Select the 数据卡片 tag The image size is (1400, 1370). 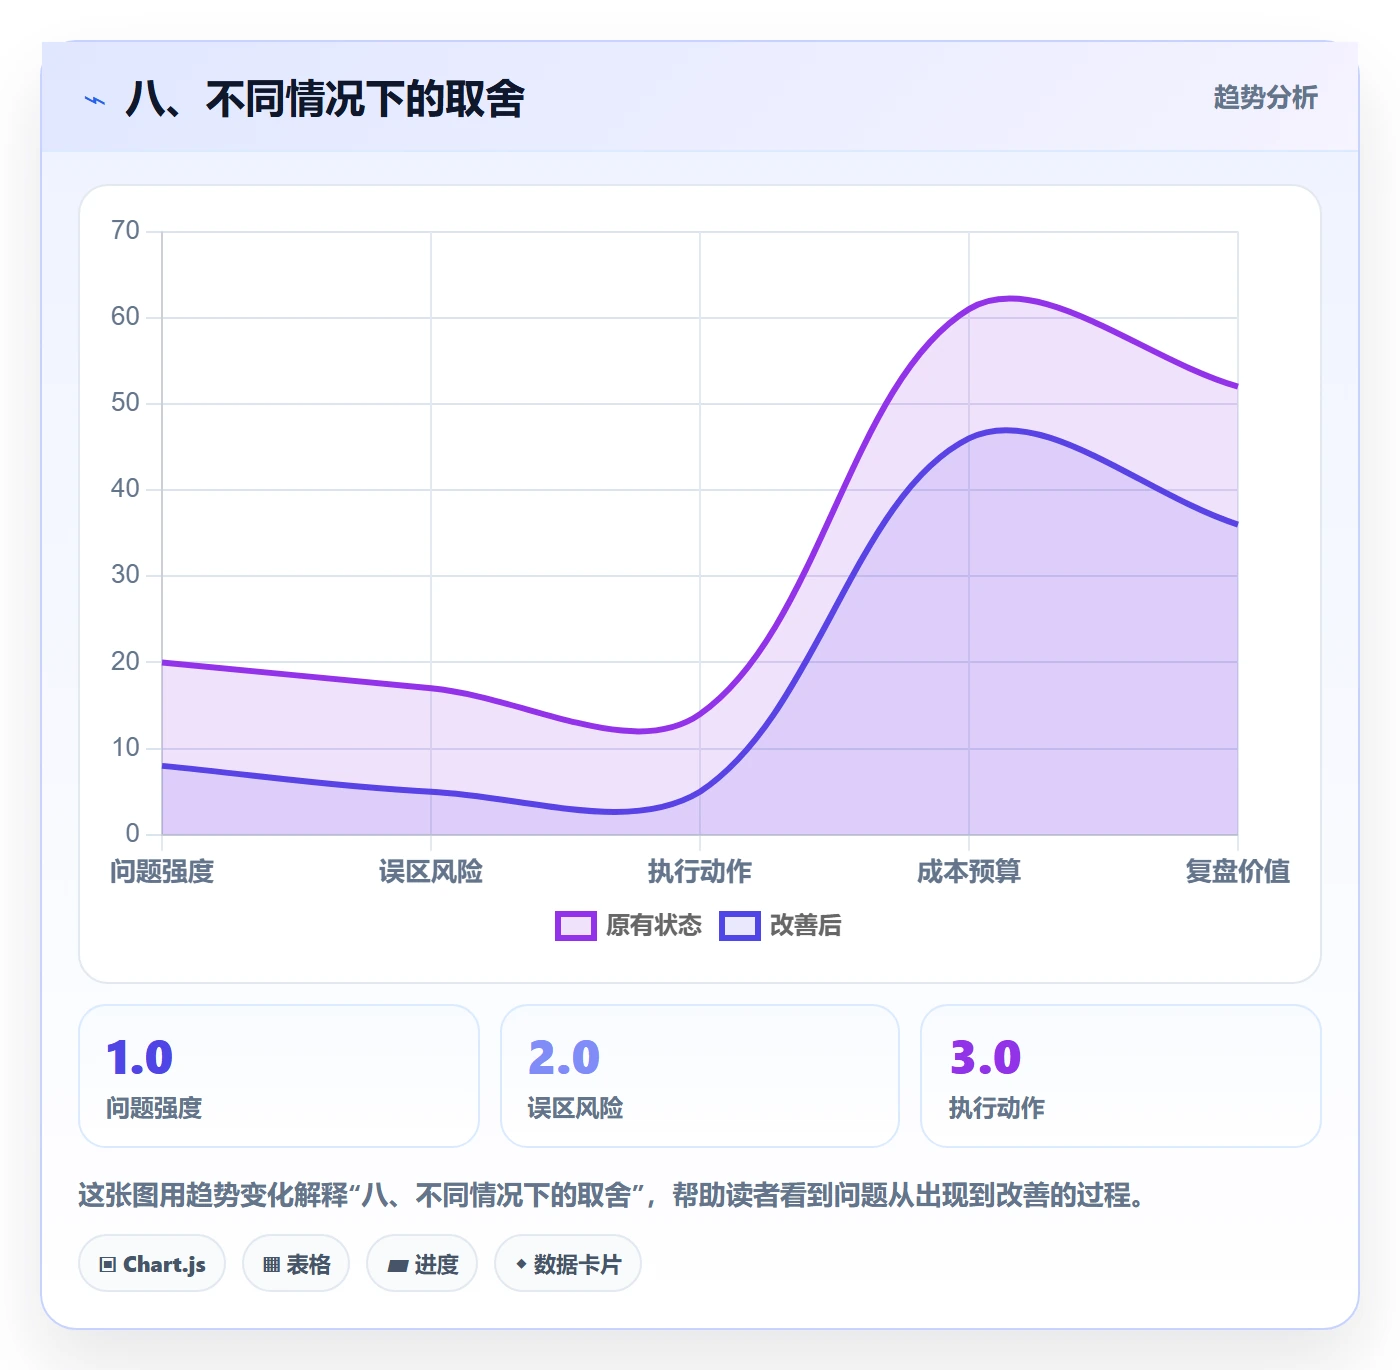[568, 1264]
